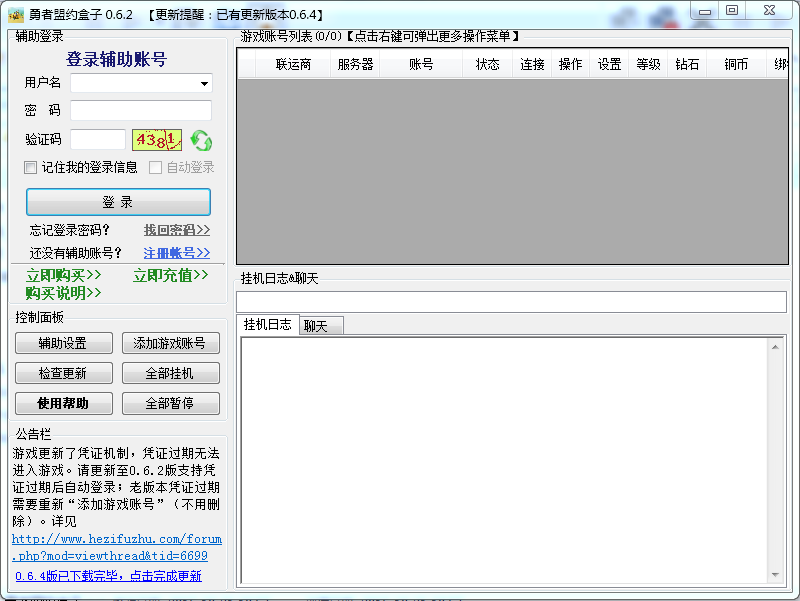
Task: Click 0.6.4版已下载完毕 to finish update
Action: (x=113, y=575)
